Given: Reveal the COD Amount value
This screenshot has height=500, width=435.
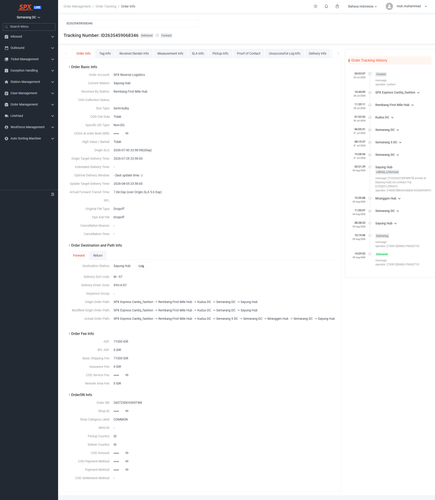Looking at the screenshot, I should coord(127,453).
